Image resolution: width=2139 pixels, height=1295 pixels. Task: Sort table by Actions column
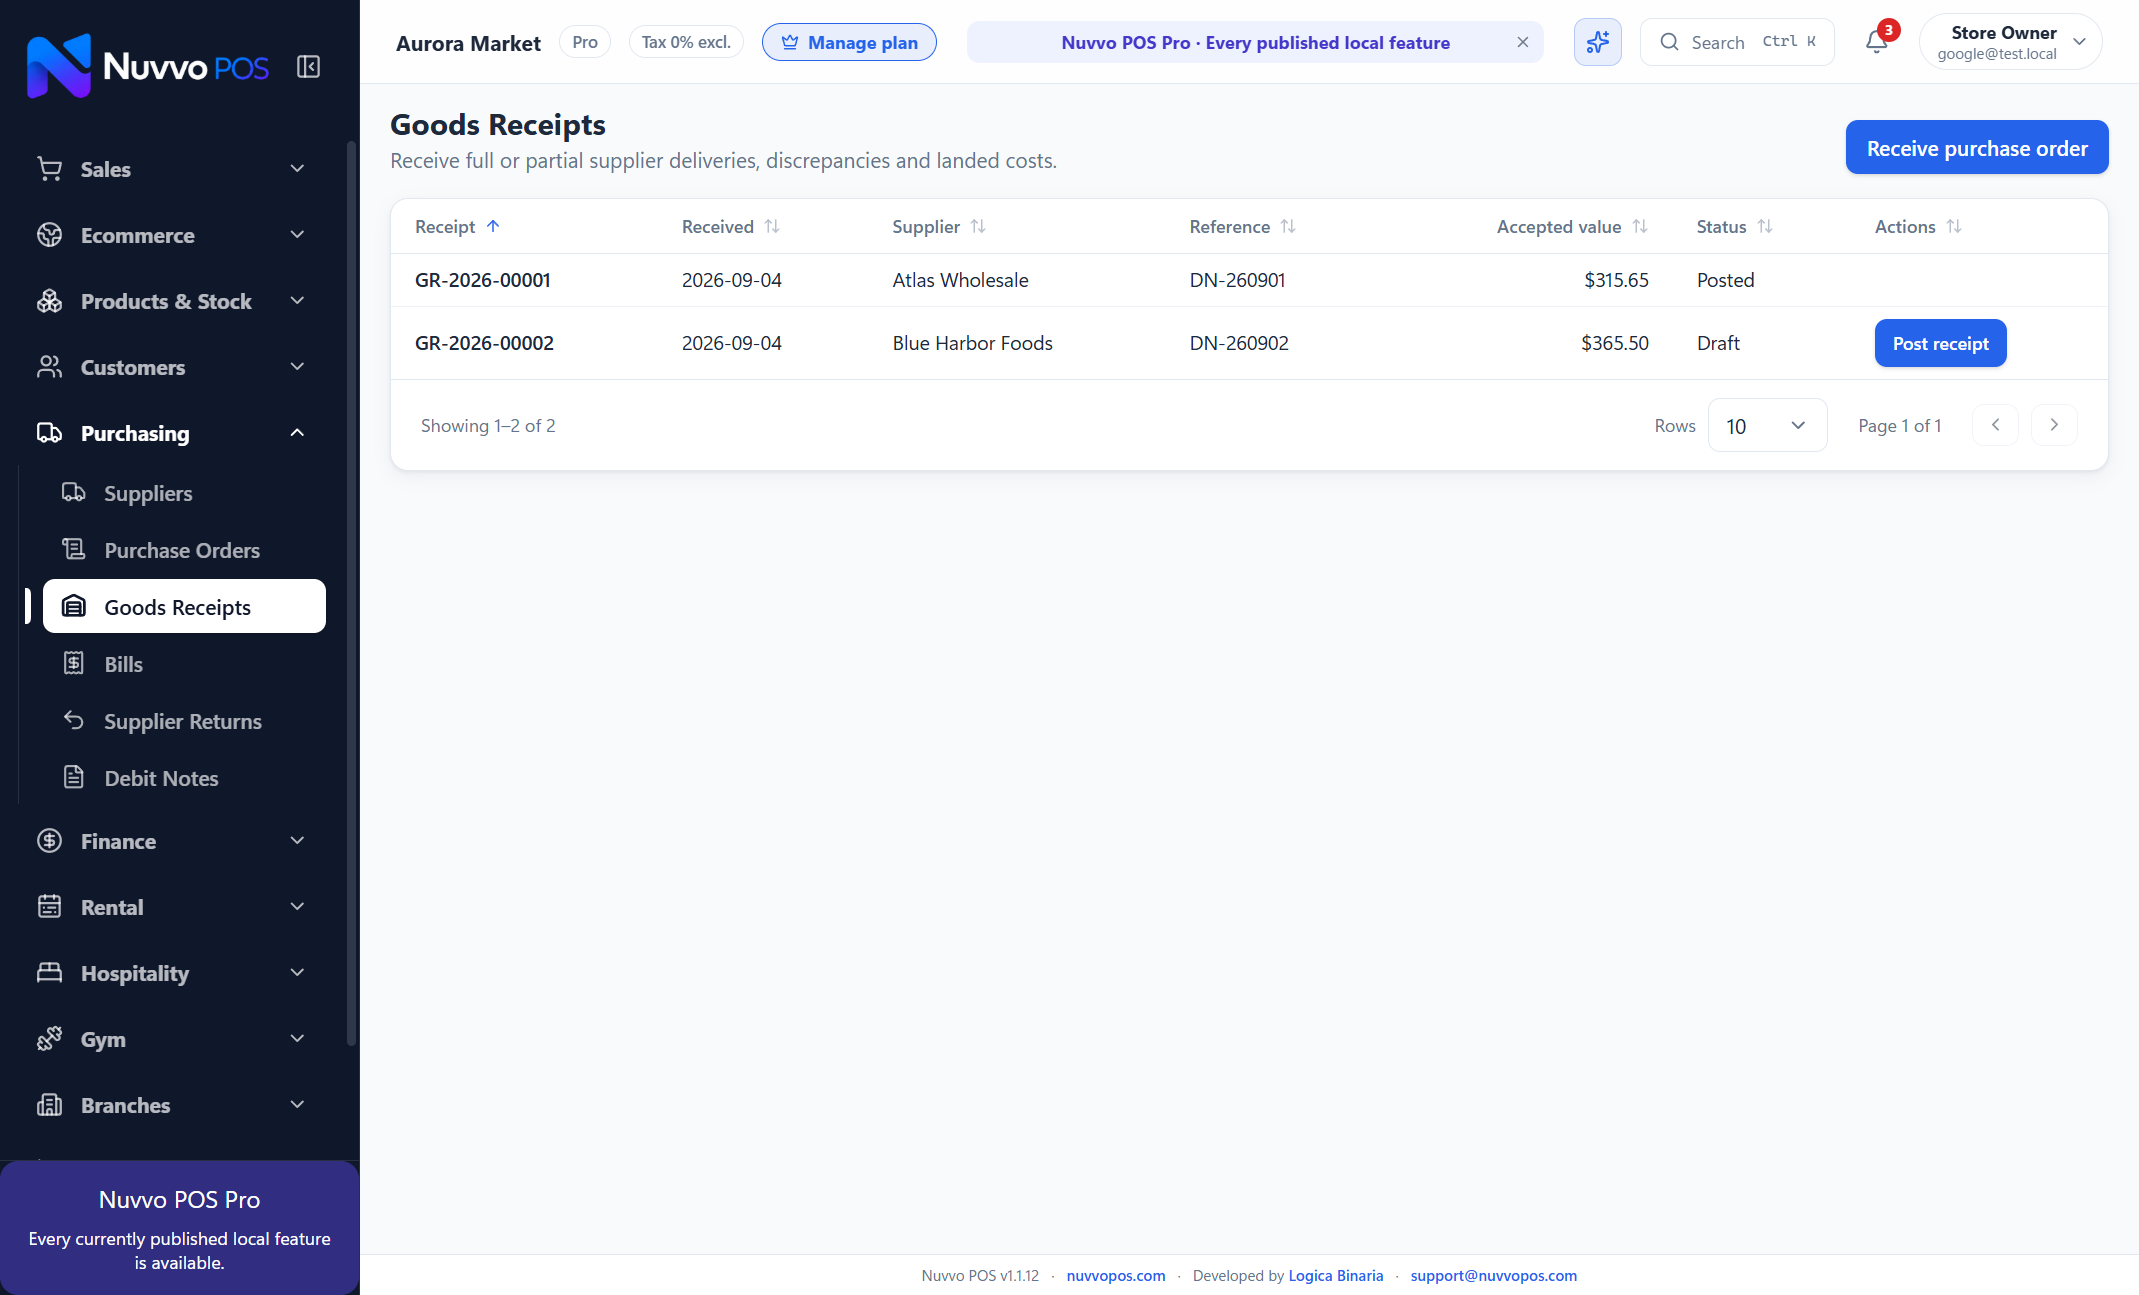tap(1918, 227)
